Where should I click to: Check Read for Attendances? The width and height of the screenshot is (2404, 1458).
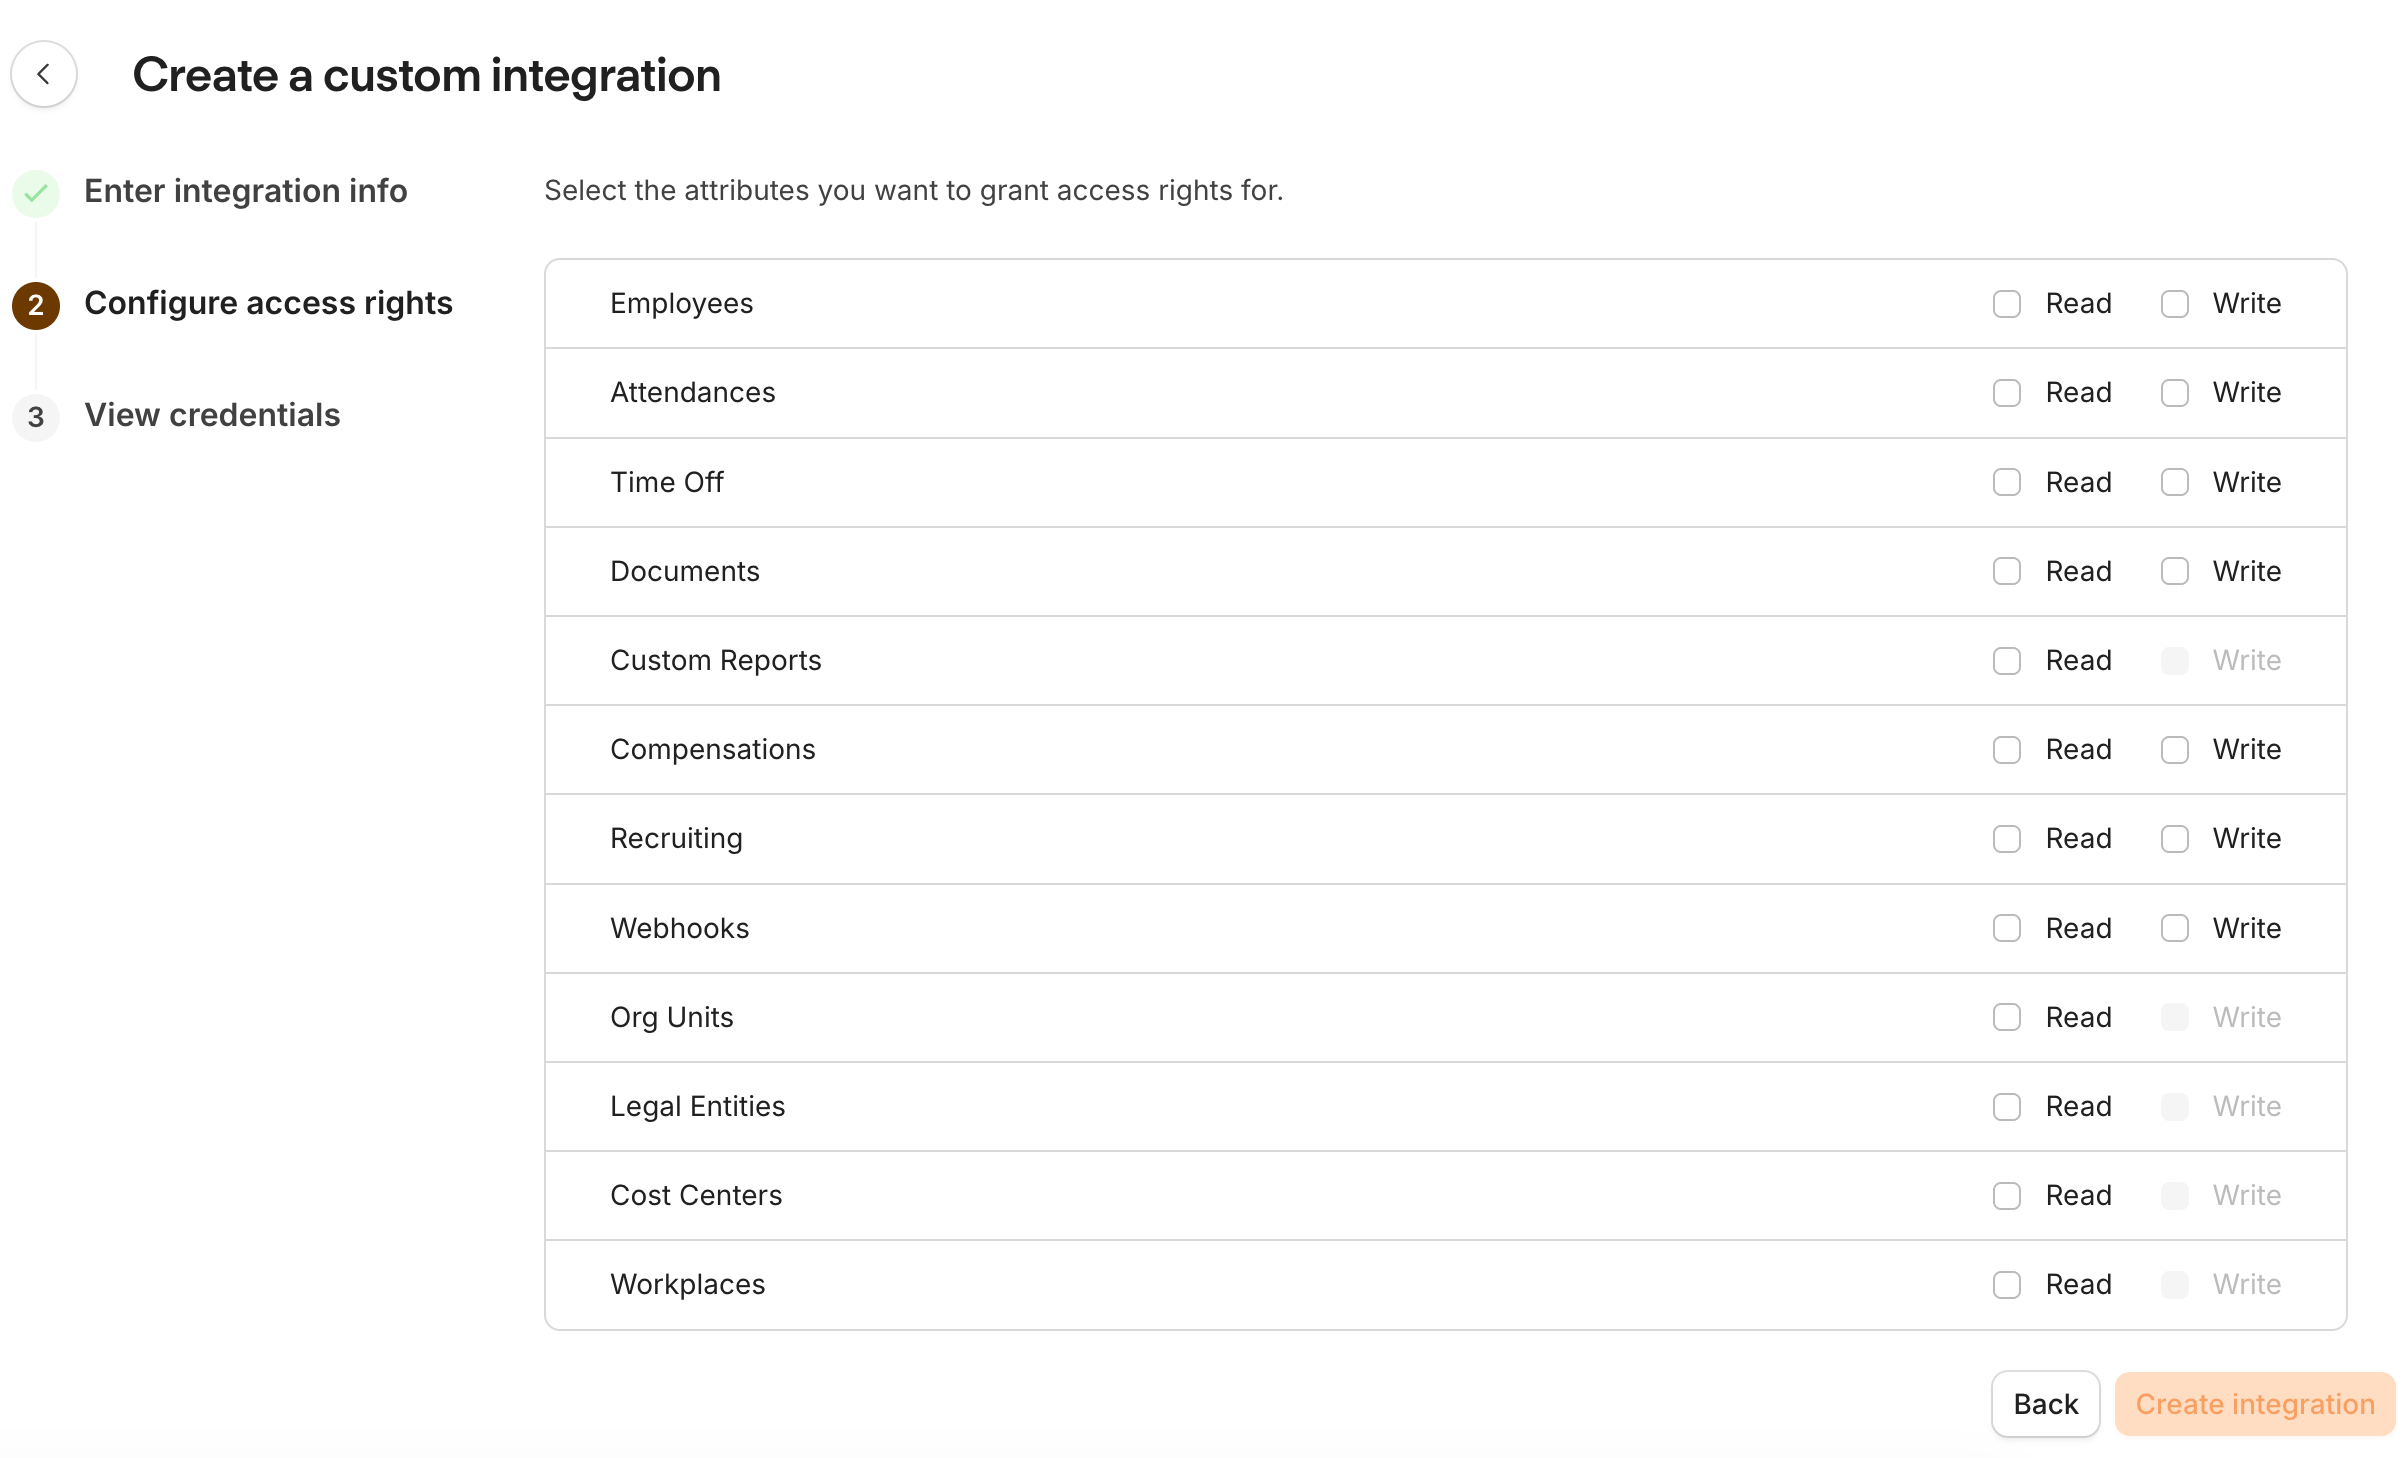tap(2006, 393)
